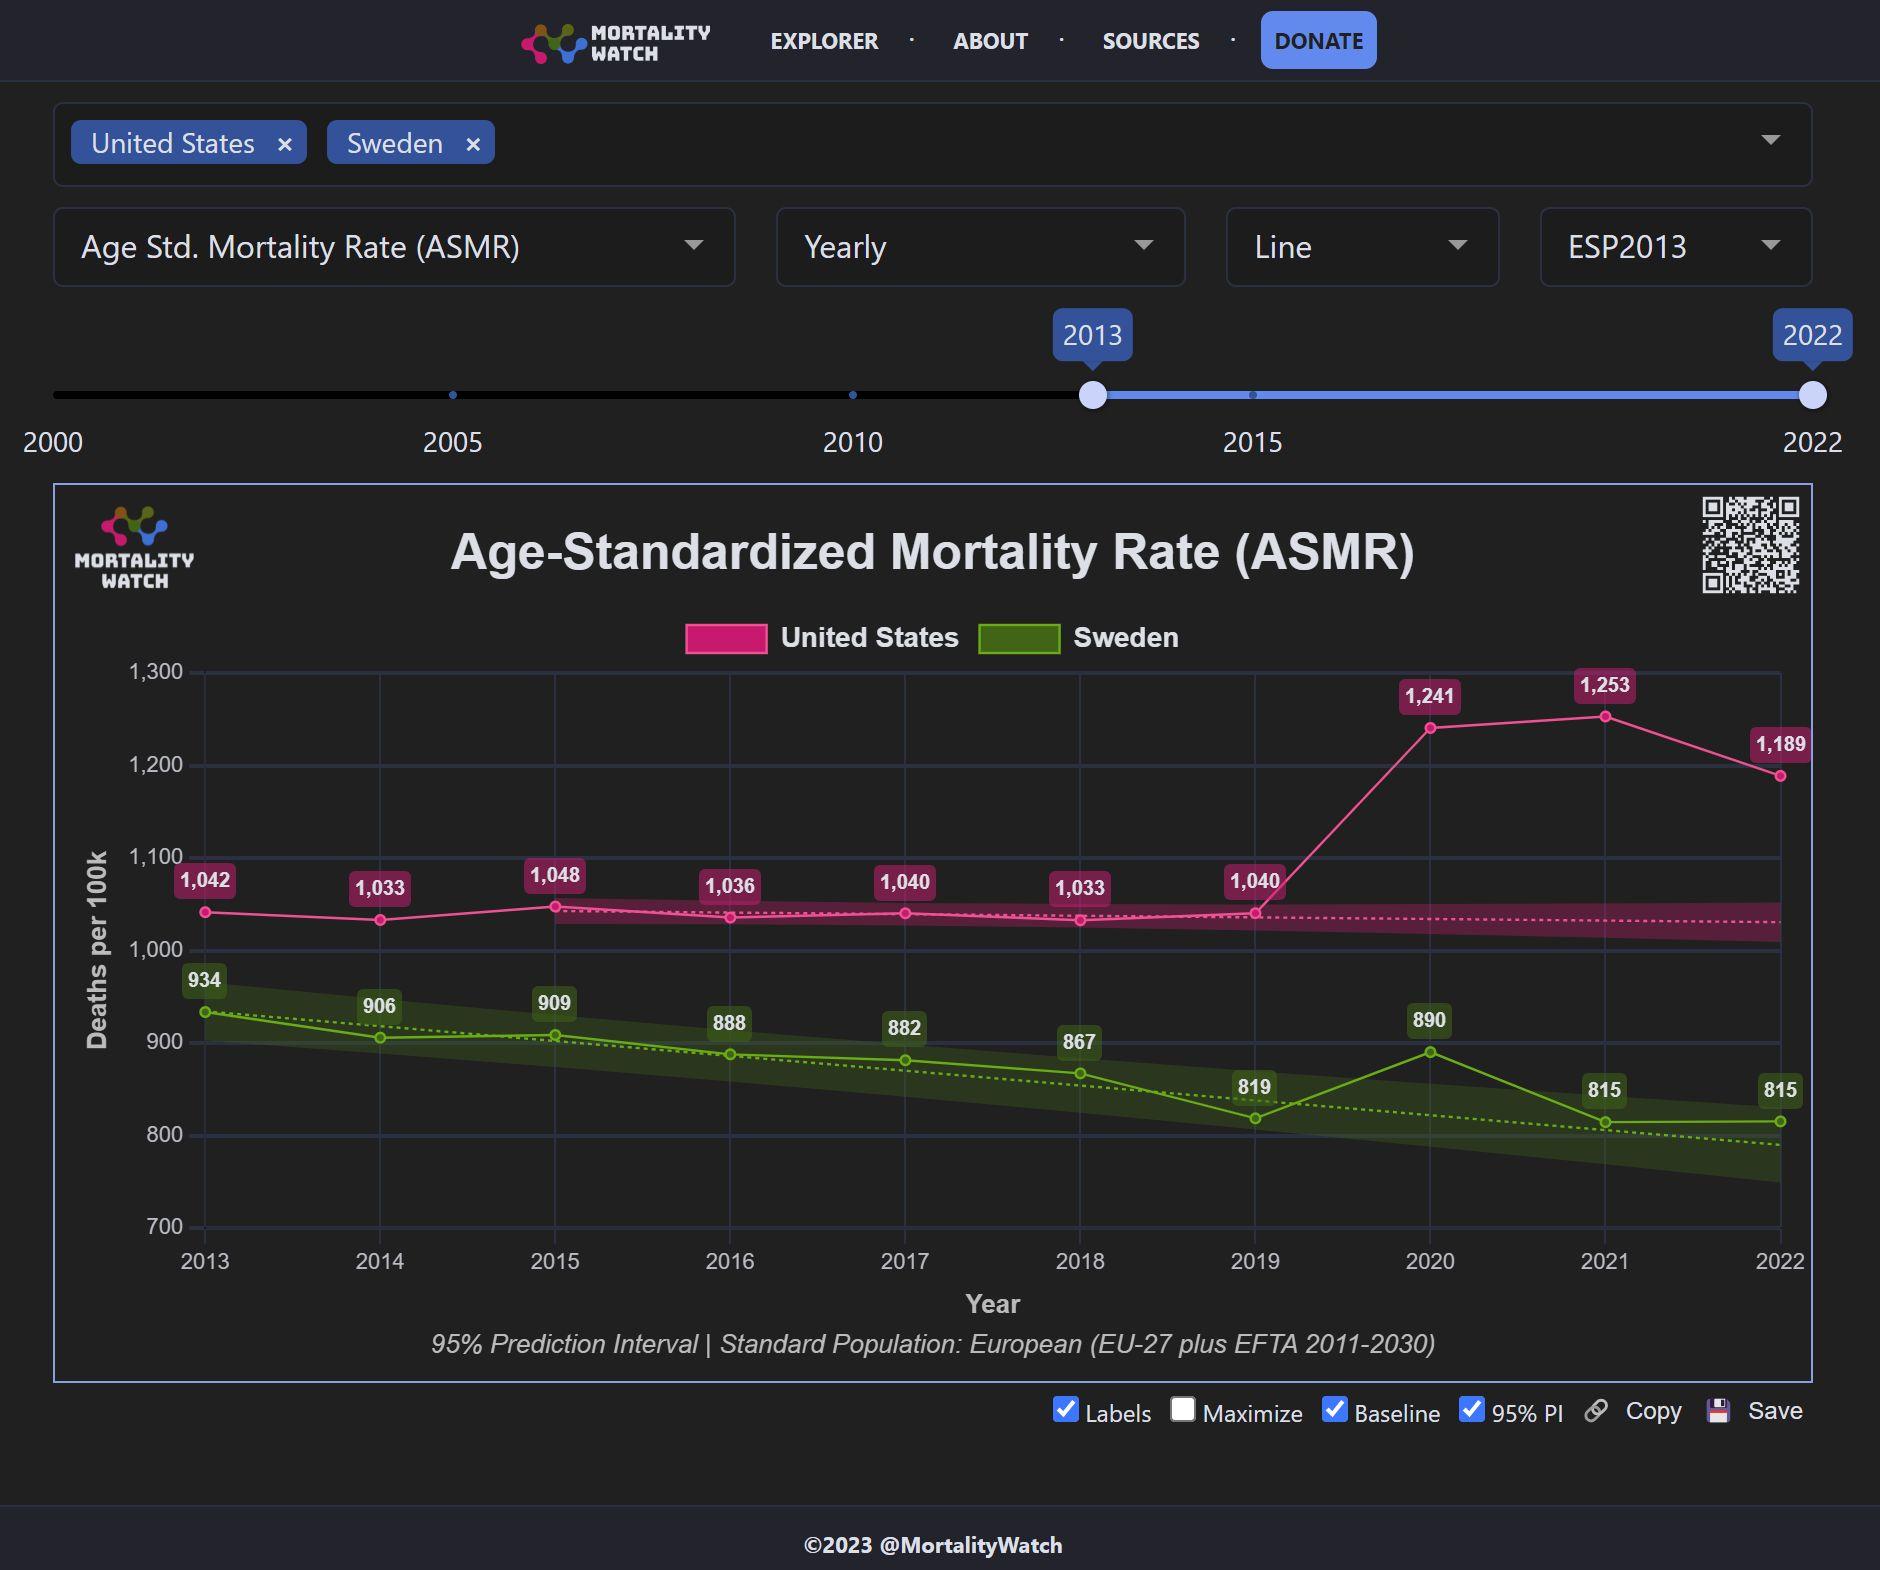Image resolution: width=1880 pixels, height=1570 pixels.
Task: Open the SOURCES page
Action: click(x=1151, y=41)
